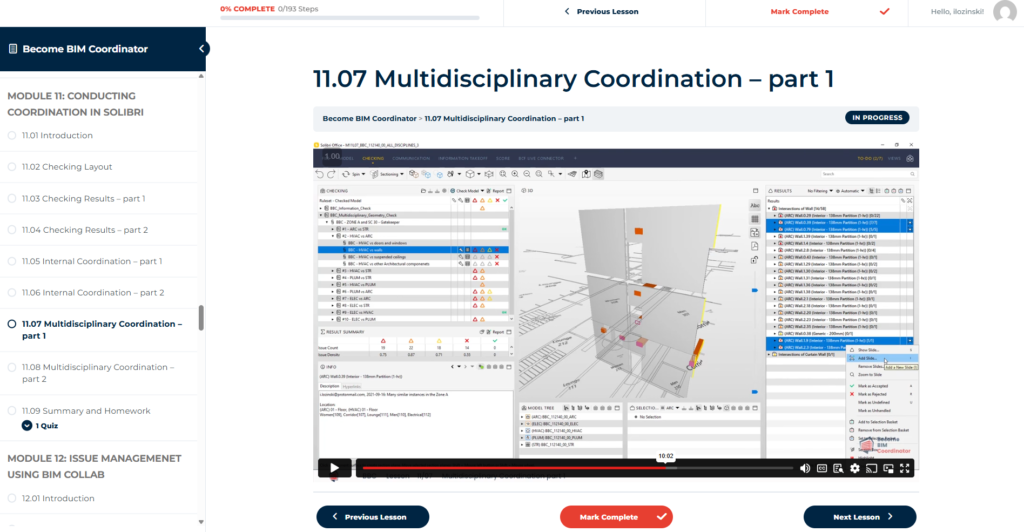Open the video transcript
The height and width of the screenshot is (532, 1024).
coord(838,468)
